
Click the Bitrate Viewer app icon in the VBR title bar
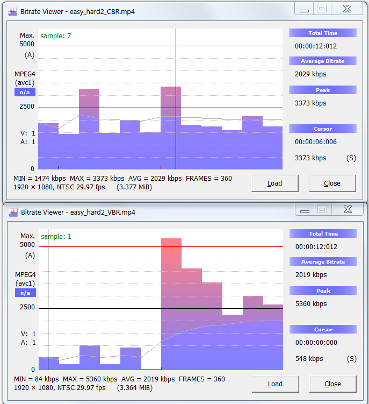pyautogui.click(x=13, y=212)
